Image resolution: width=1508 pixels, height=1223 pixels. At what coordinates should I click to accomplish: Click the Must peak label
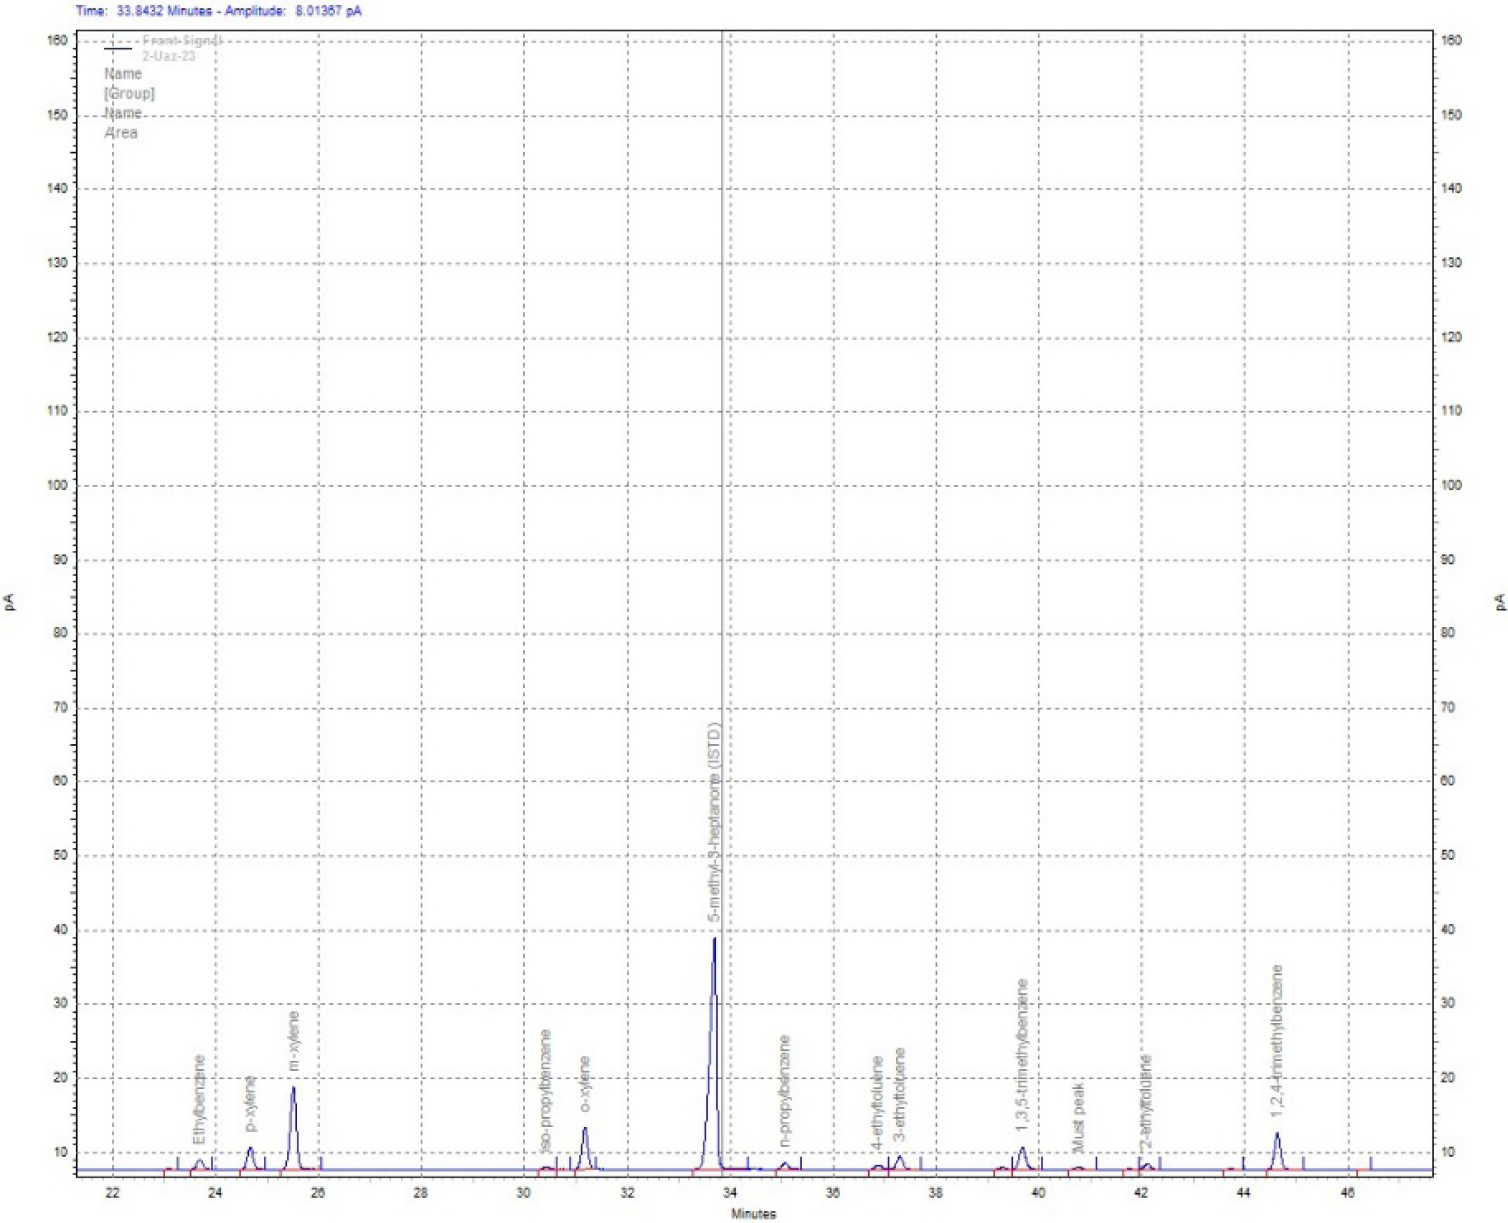1079,1116
